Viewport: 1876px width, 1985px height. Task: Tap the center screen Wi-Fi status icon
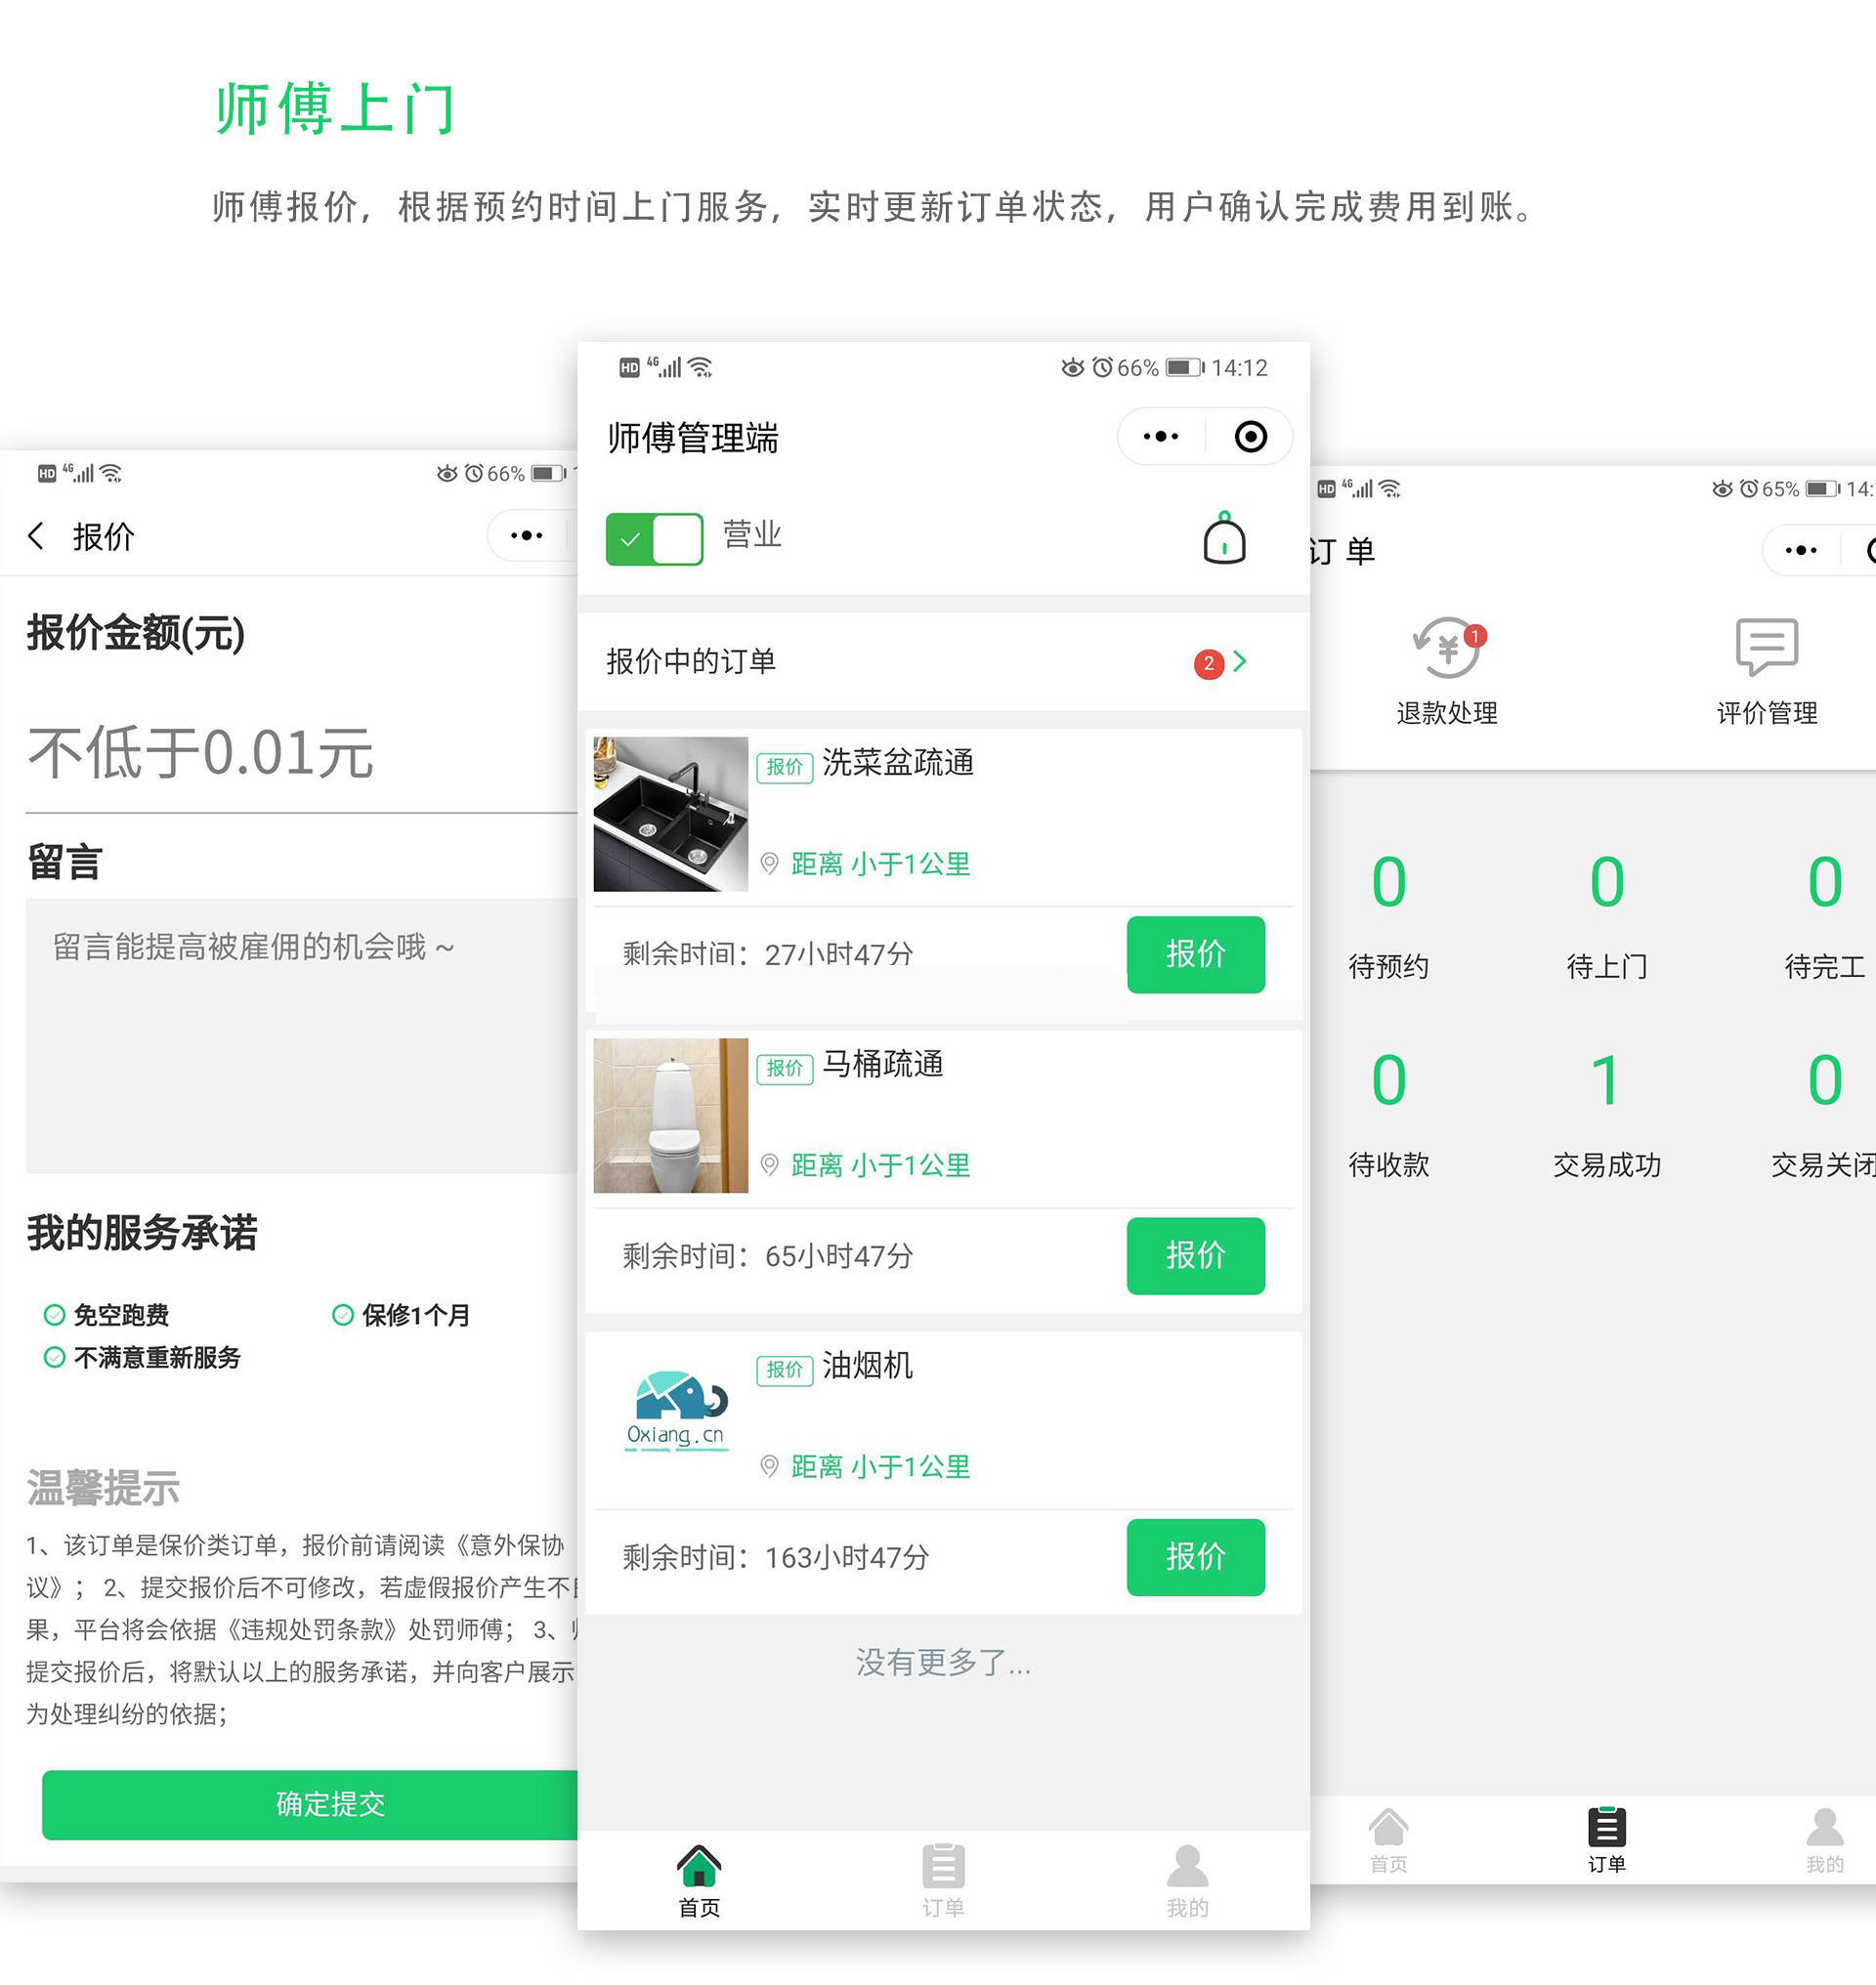pyautogui.click(x=701, y=368)
